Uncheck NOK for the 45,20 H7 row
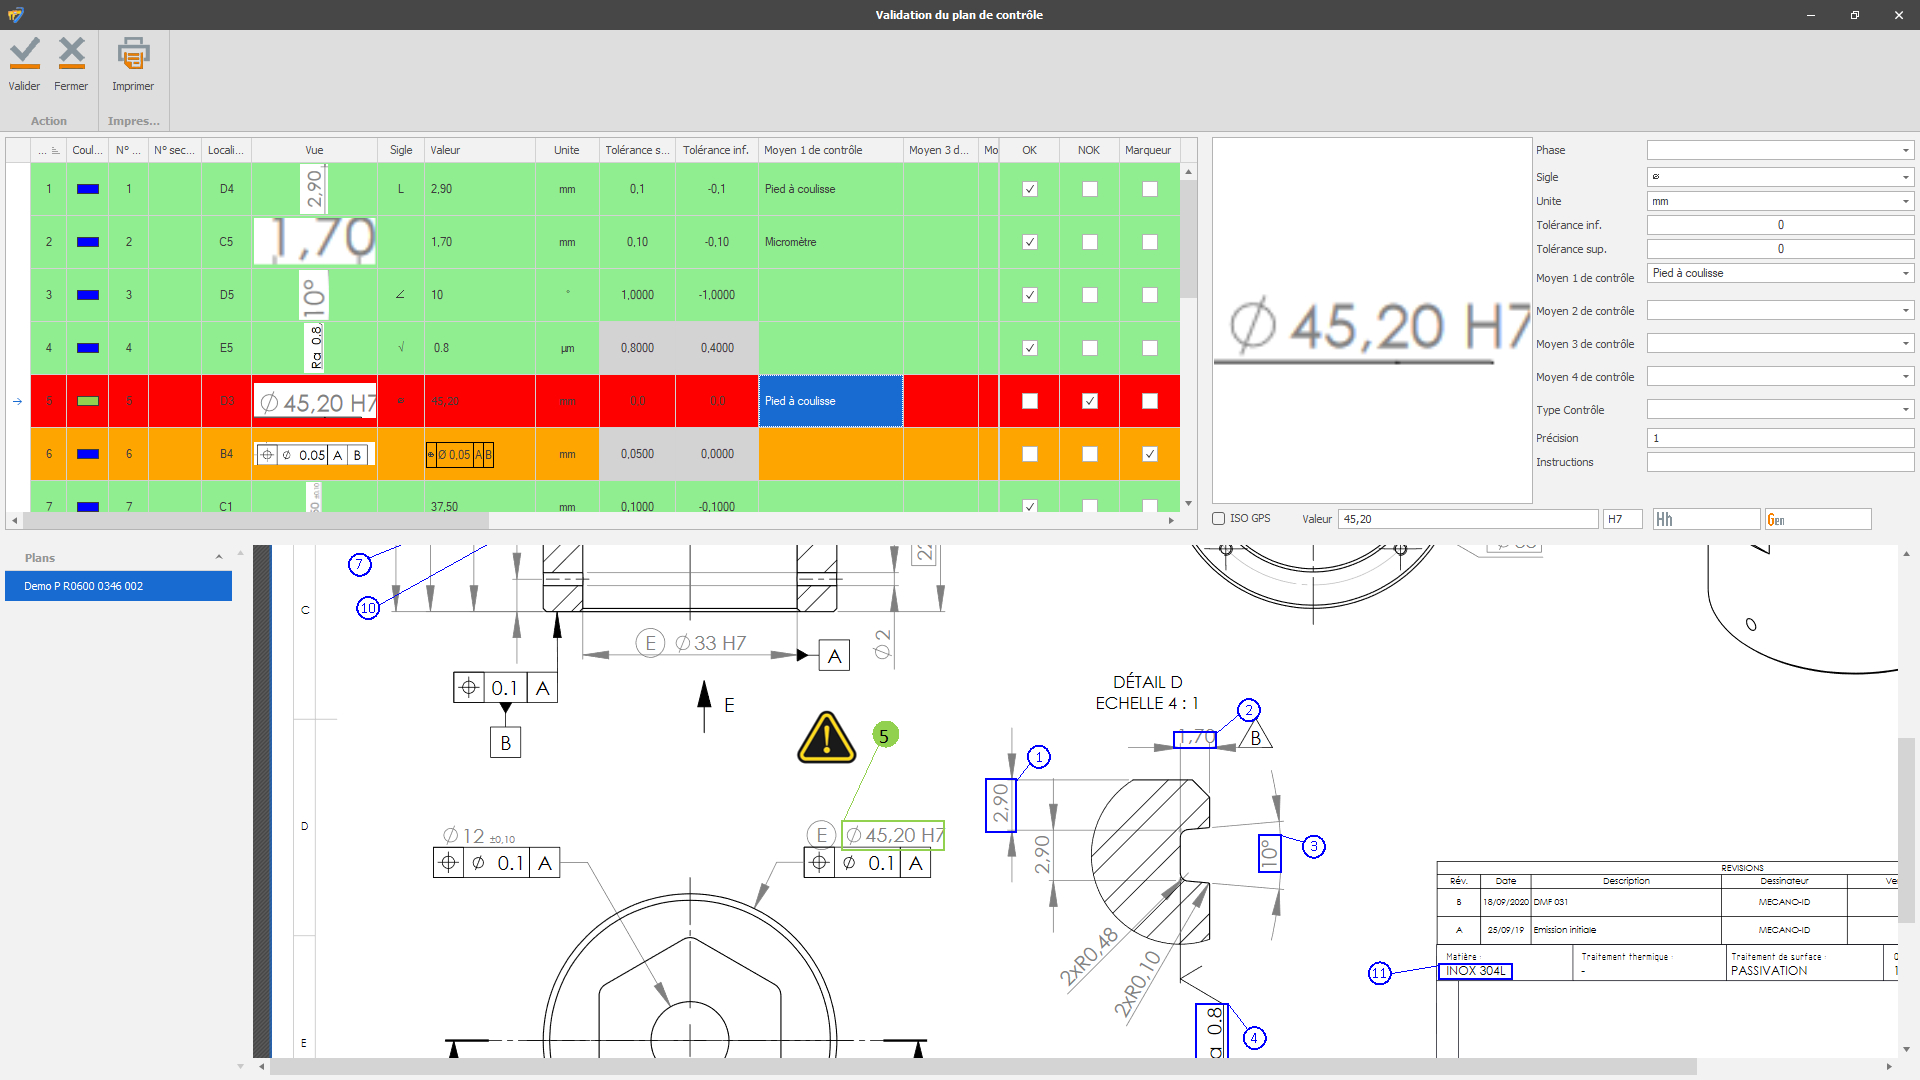1920x1080 pixels. (x=1089, y=401)
